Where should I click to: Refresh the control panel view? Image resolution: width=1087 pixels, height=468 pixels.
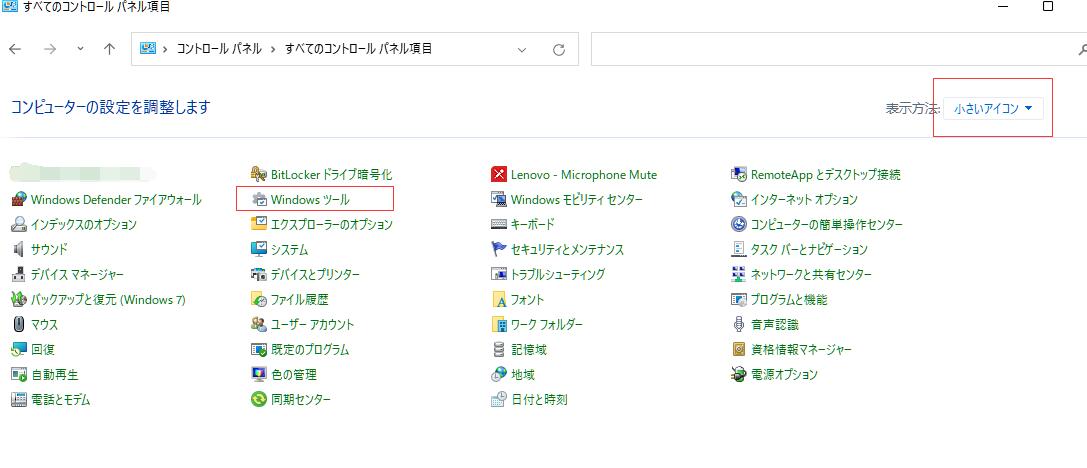point(559,50)
